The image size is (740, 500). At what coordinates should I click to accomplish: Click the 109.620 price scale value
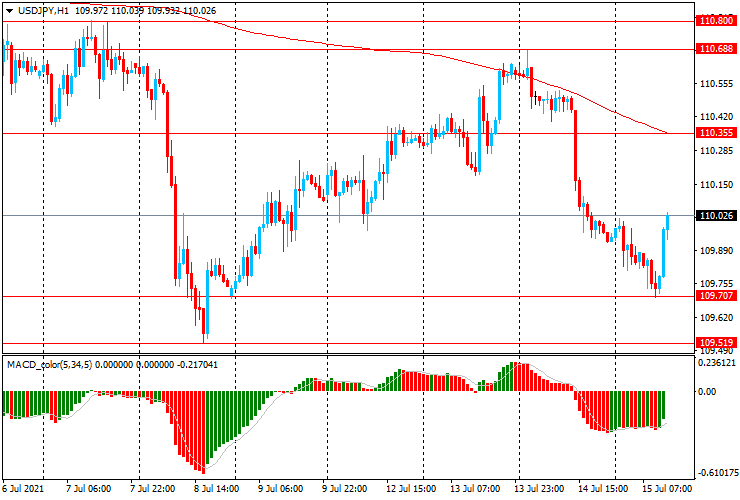point(716,317)
